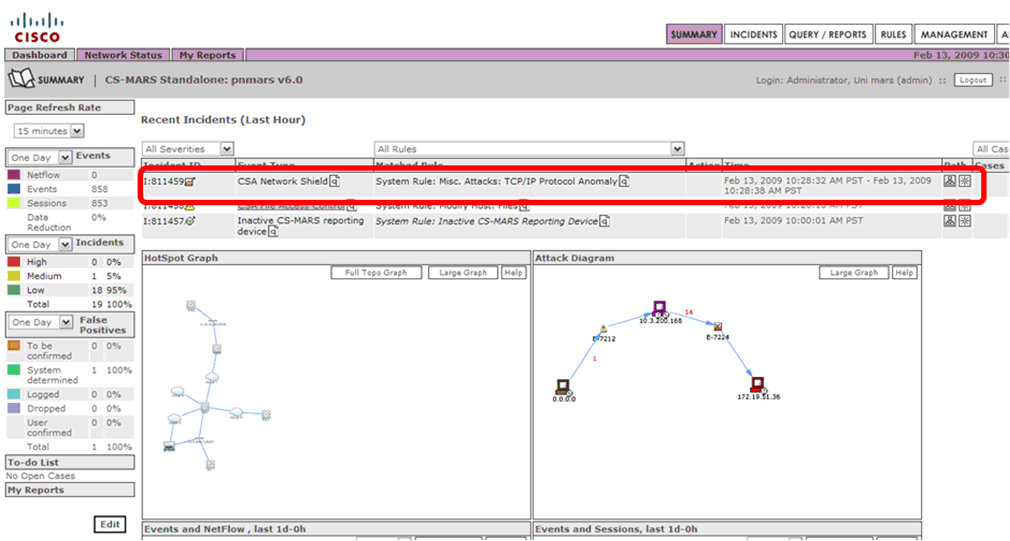Image resolution: width=1010 pixels, height=541 pixels.
Task: Click the My Reports sidebar panel header
Action: (70, 490)
